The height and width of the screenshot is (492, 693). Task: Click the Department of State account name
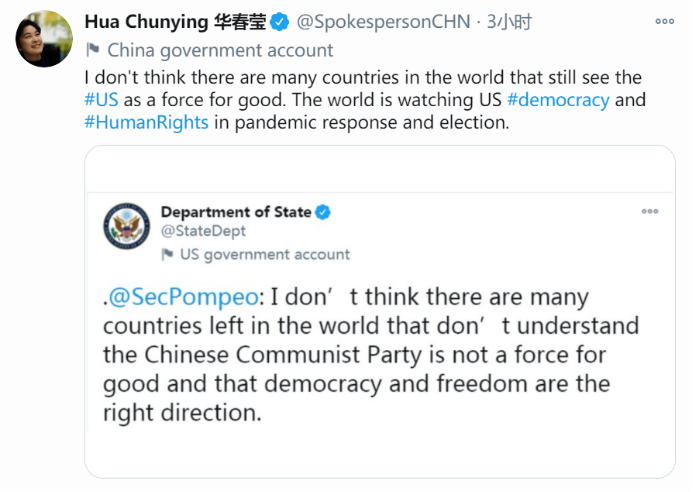point(235,212)
